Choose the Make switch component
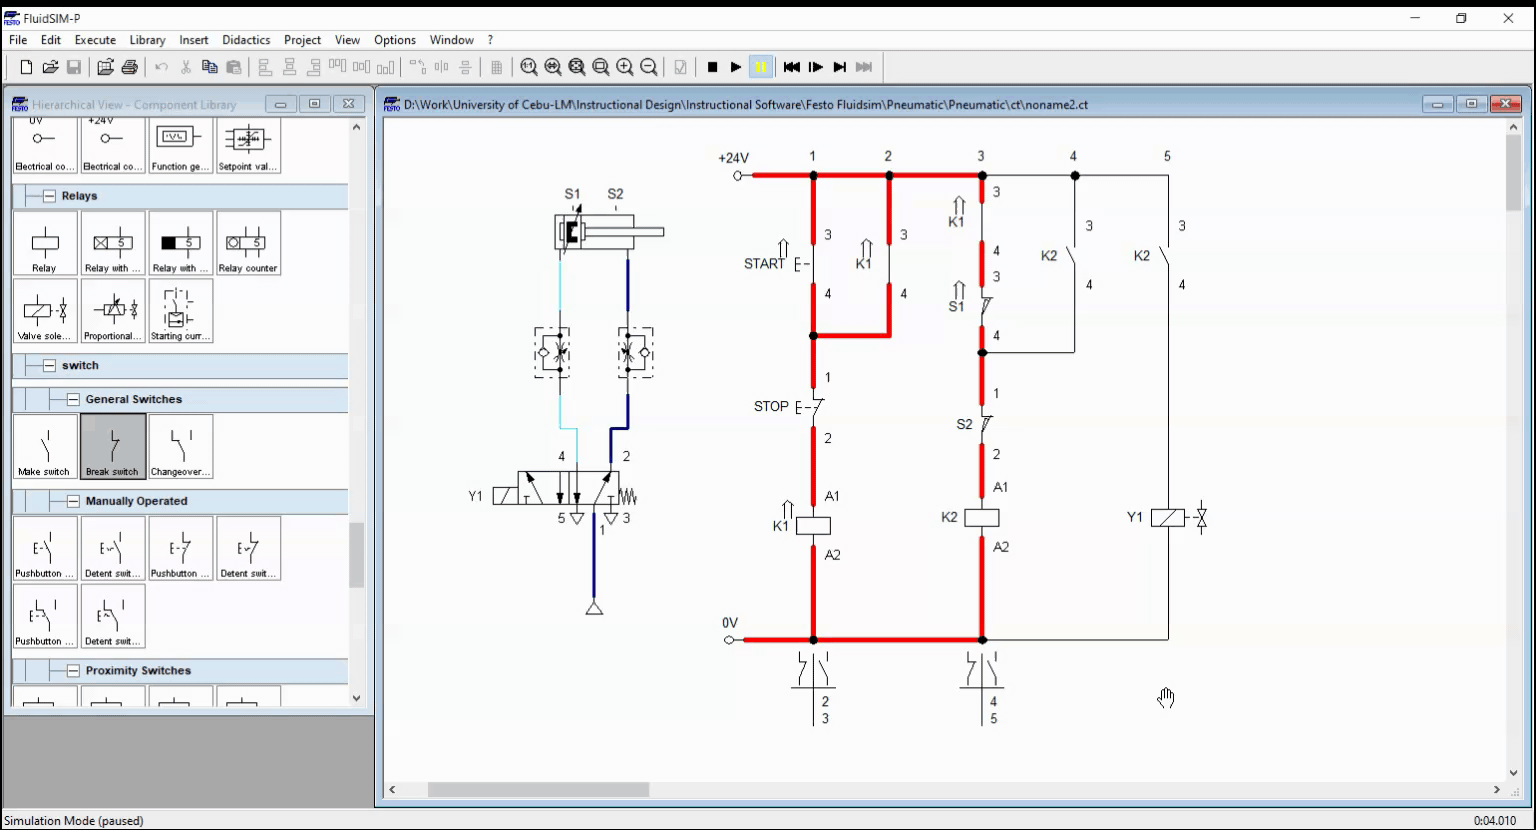 point(45,447)
